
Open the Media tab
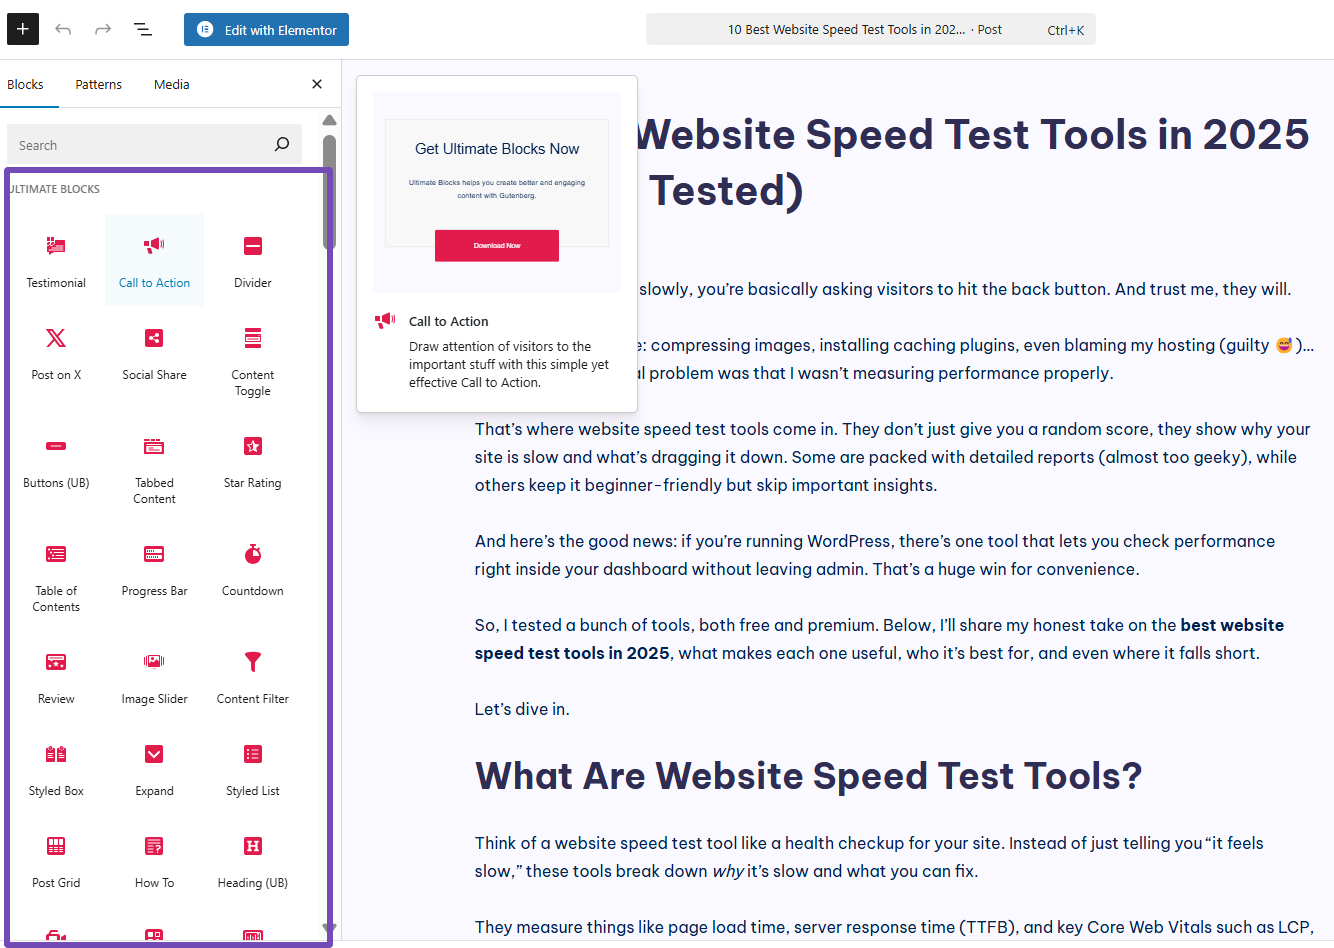(x=172, y=85)
